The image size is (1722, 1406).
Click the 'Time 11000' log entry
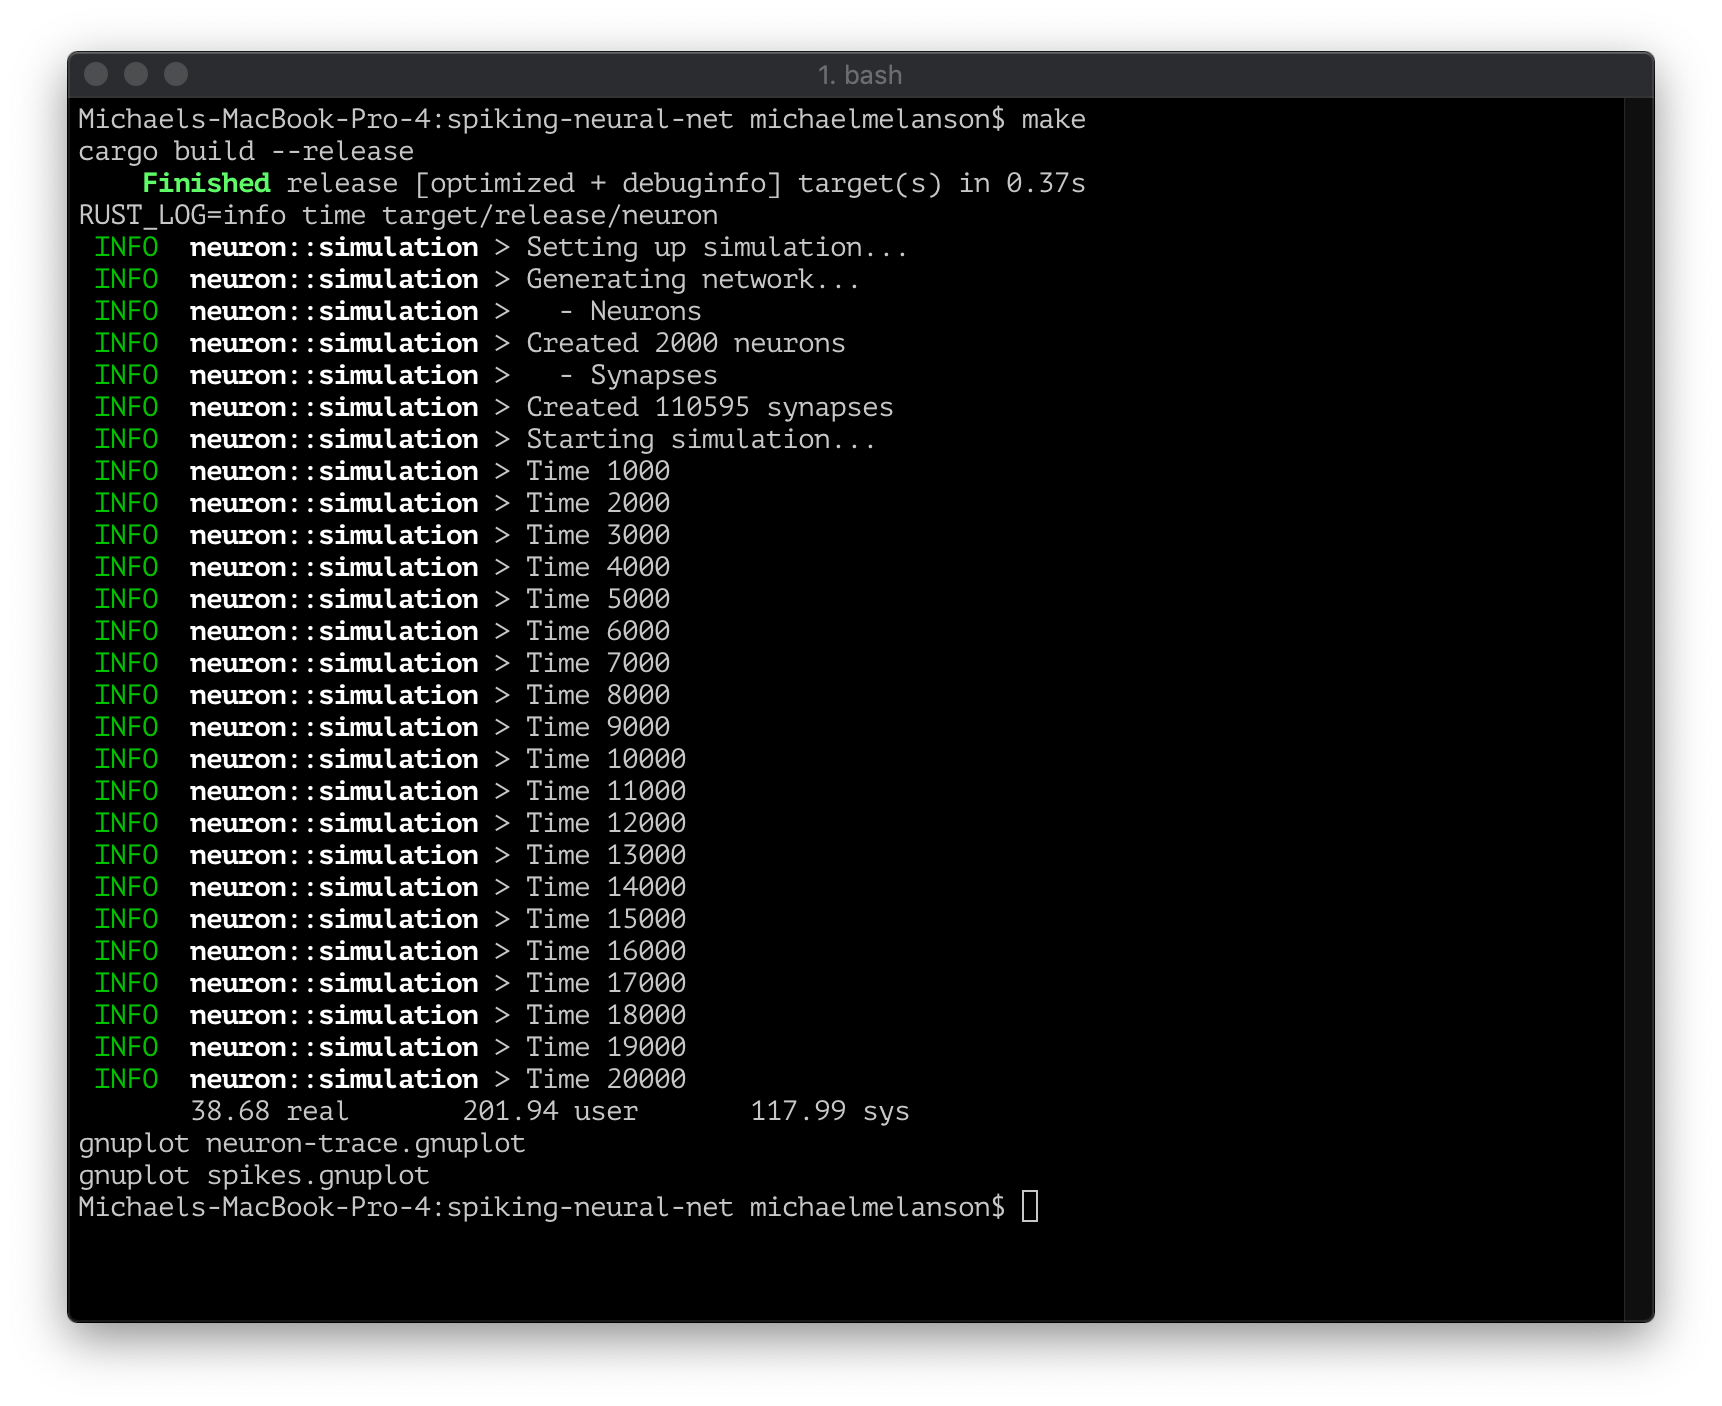(x=606, y=791)
